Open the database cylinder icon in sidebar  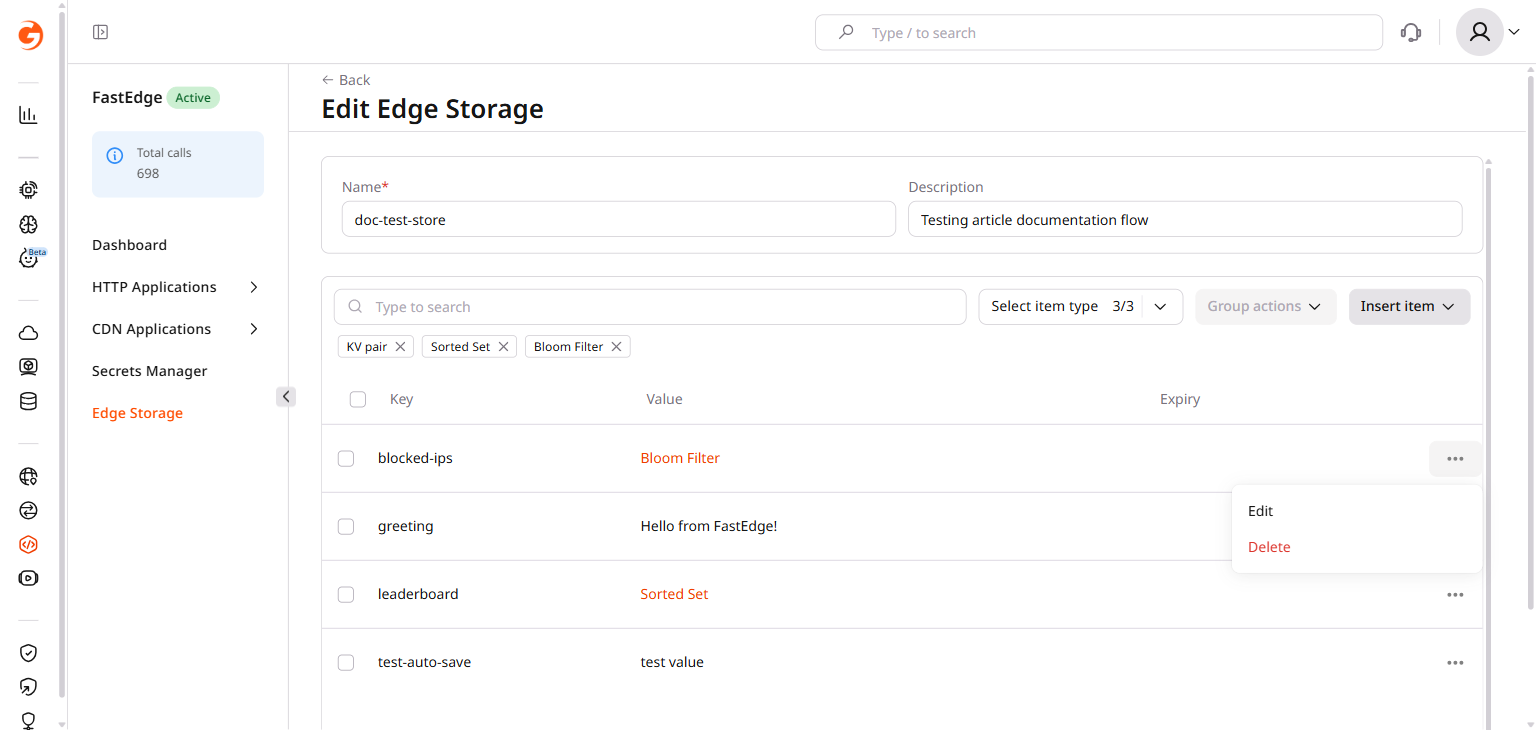28,402
